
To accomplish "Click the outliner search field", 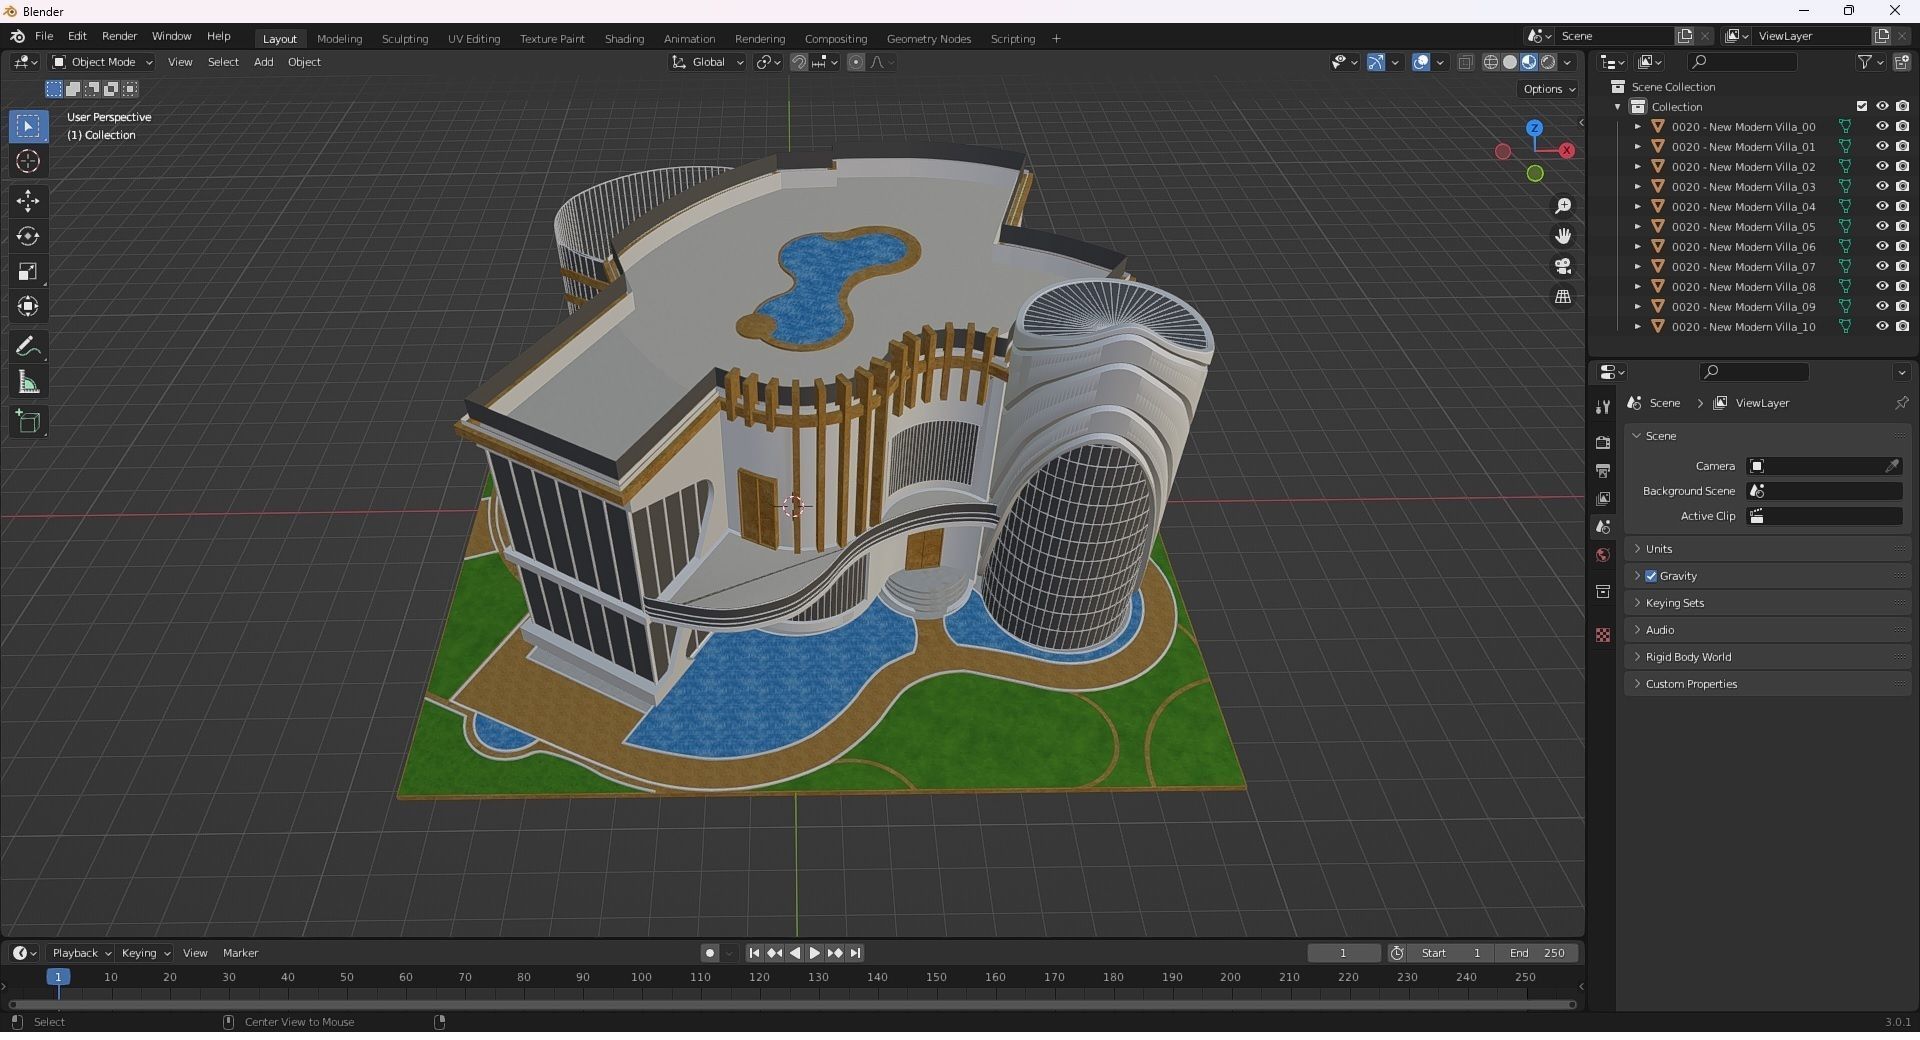I will [1741, 62].
